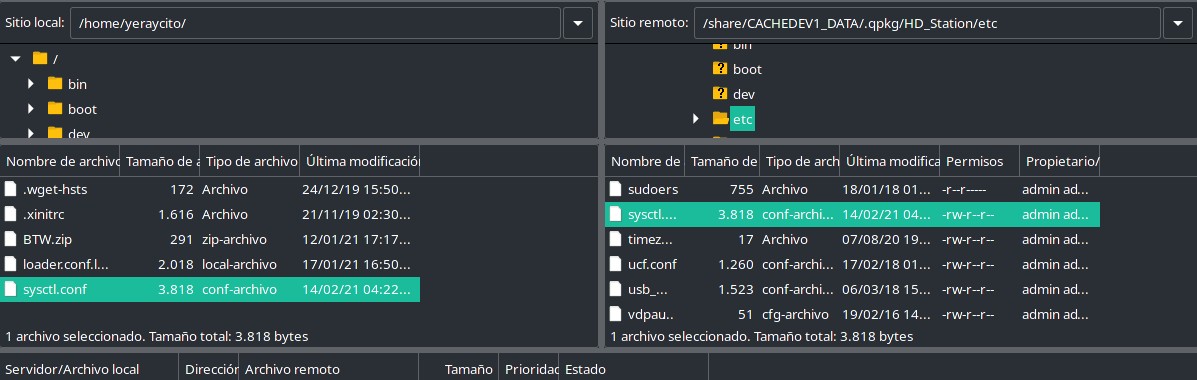Select remote file ucf.conf
The width and height of the screenshot is (1197, 380).
pos(852,265)
